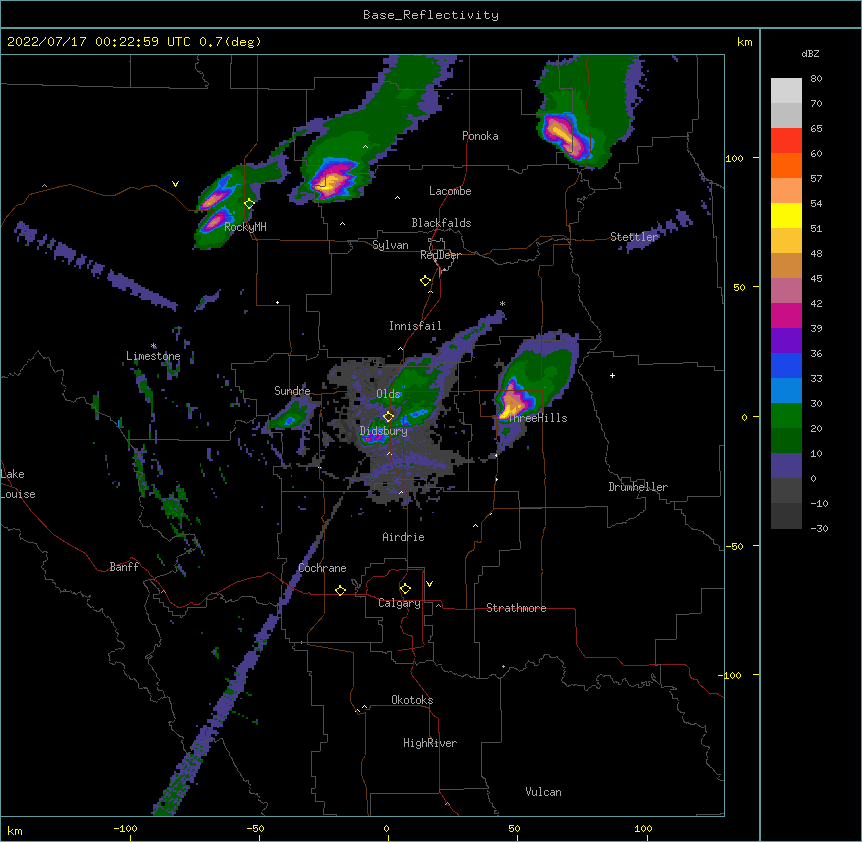The width and height of the screenshot is (862, 842).
Task: Pick the white 70-80 dBZ legend swatch
Action: (x=786, y=91)
